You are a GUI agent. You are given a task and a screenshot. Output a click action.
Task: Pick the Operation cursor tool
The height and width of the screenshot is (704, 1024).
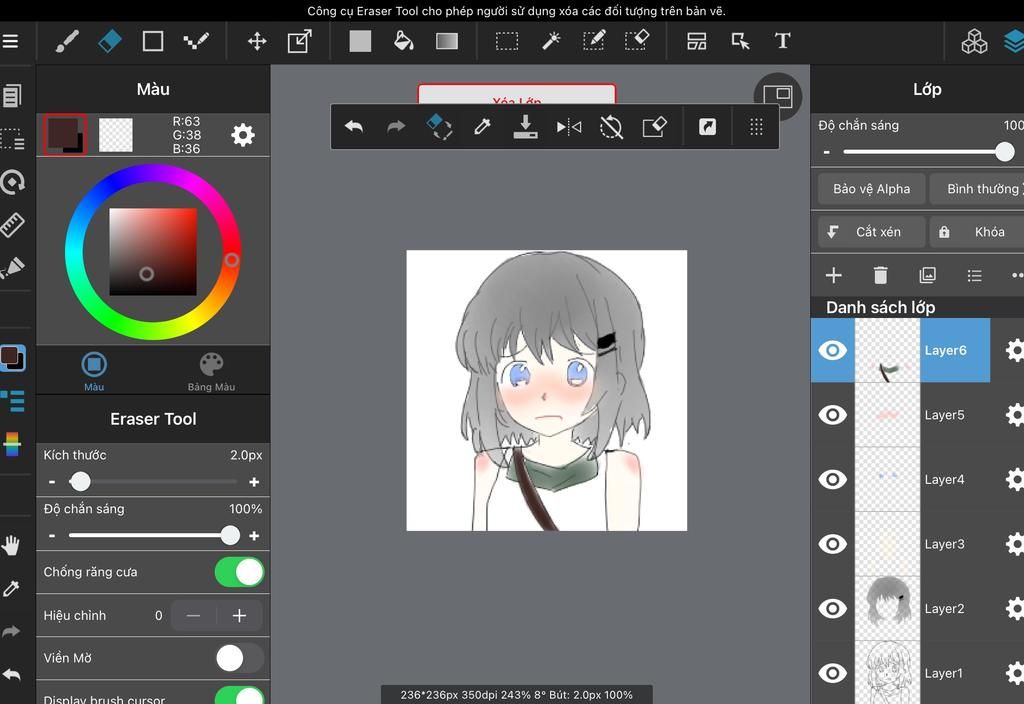pyautogui.click(x=740, y=41)
